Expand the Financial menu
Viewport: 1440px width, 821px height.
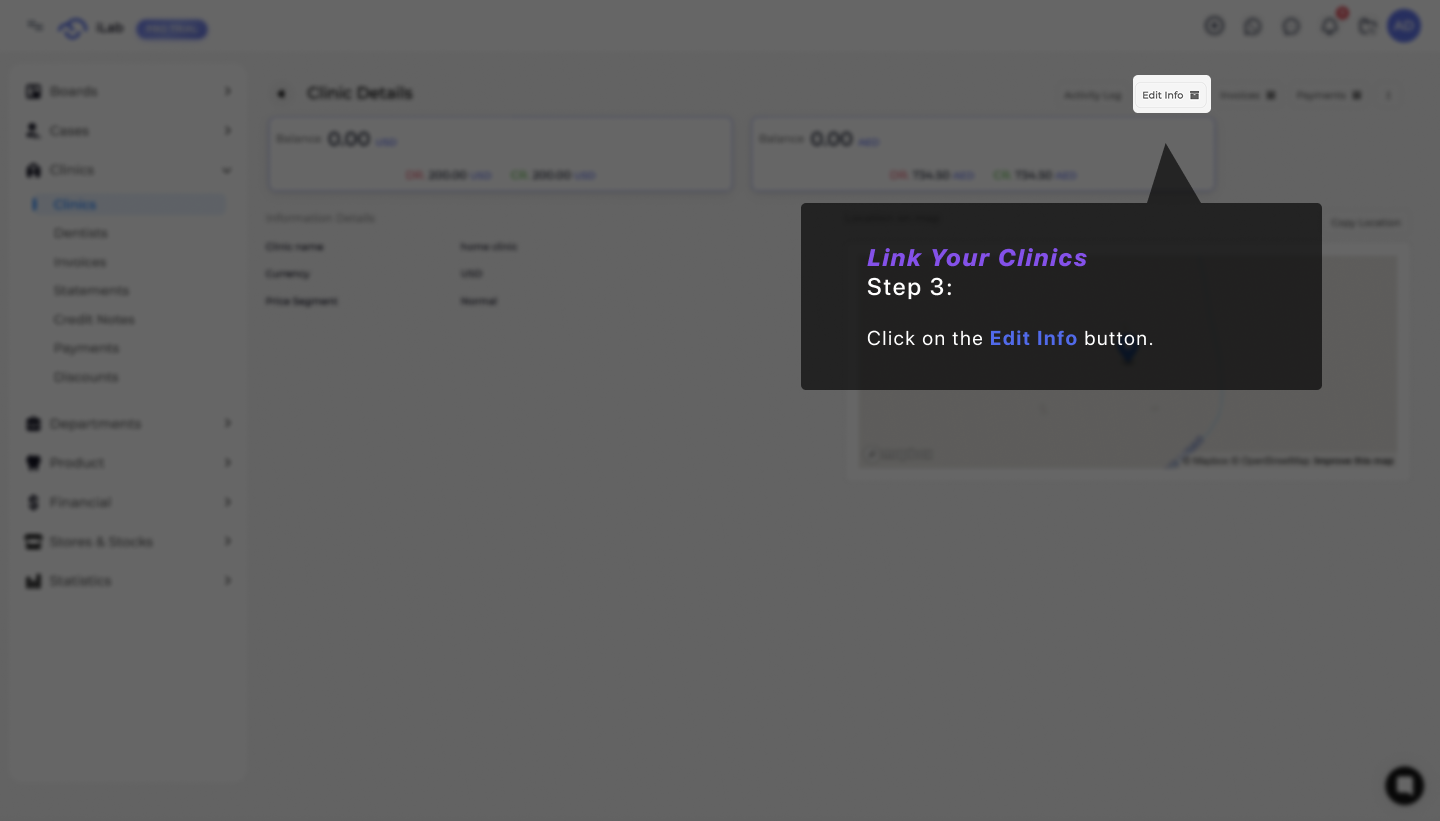coord(130,502)
